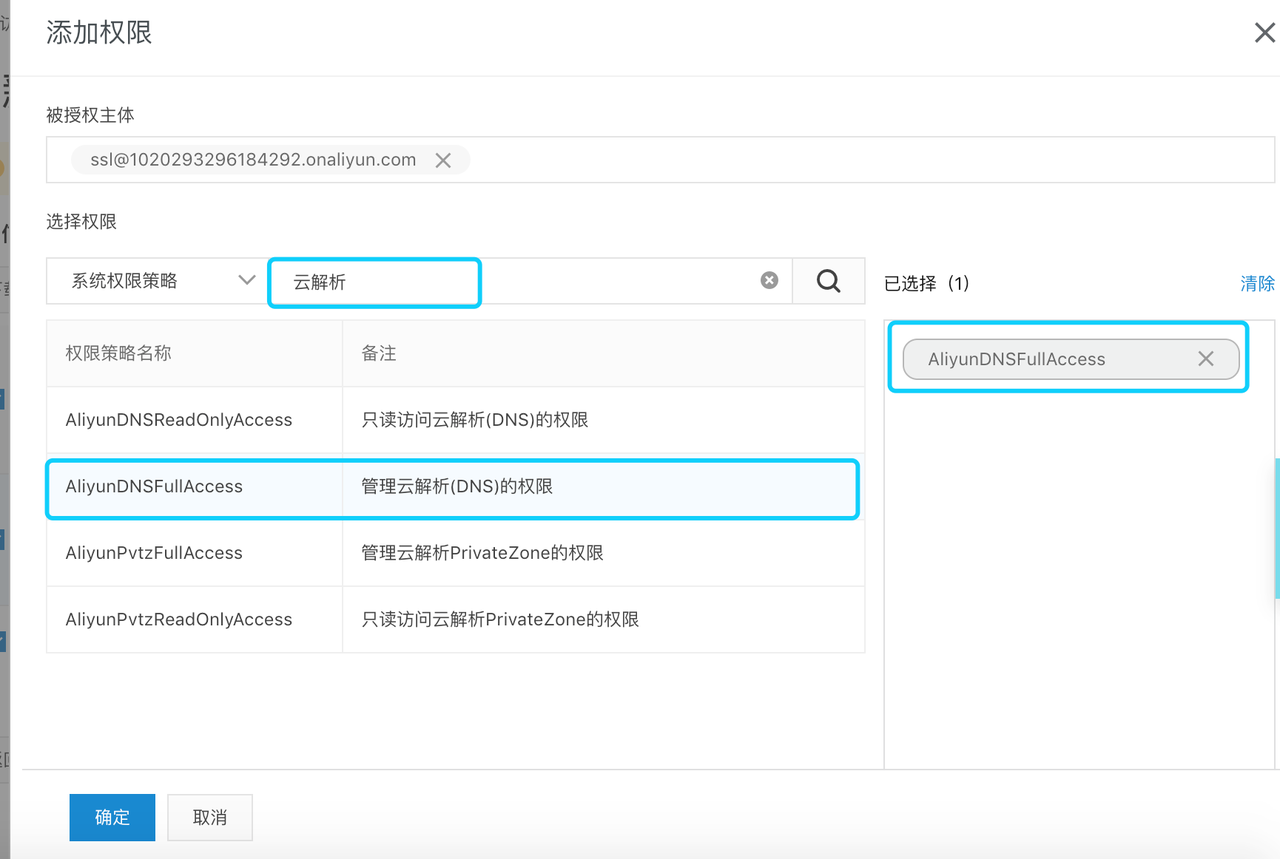The height and width of the screenshot is (859, 1280).
Task: Remove ssl@1020293296184292.onaliyun.com principal tag
Action: 443,160
